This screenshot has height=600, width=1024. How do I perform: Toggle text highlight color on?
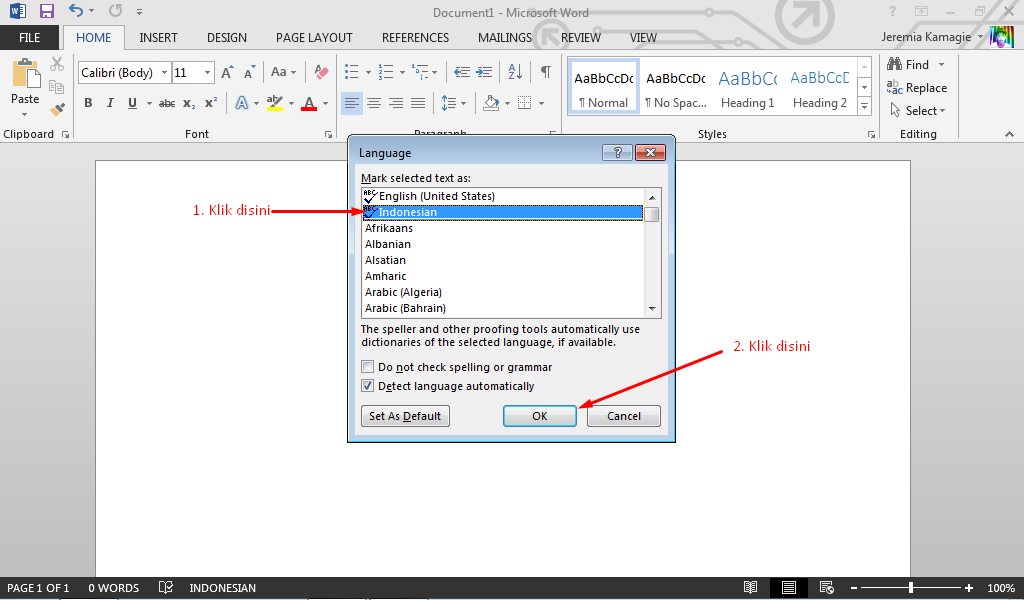point(277,103)
